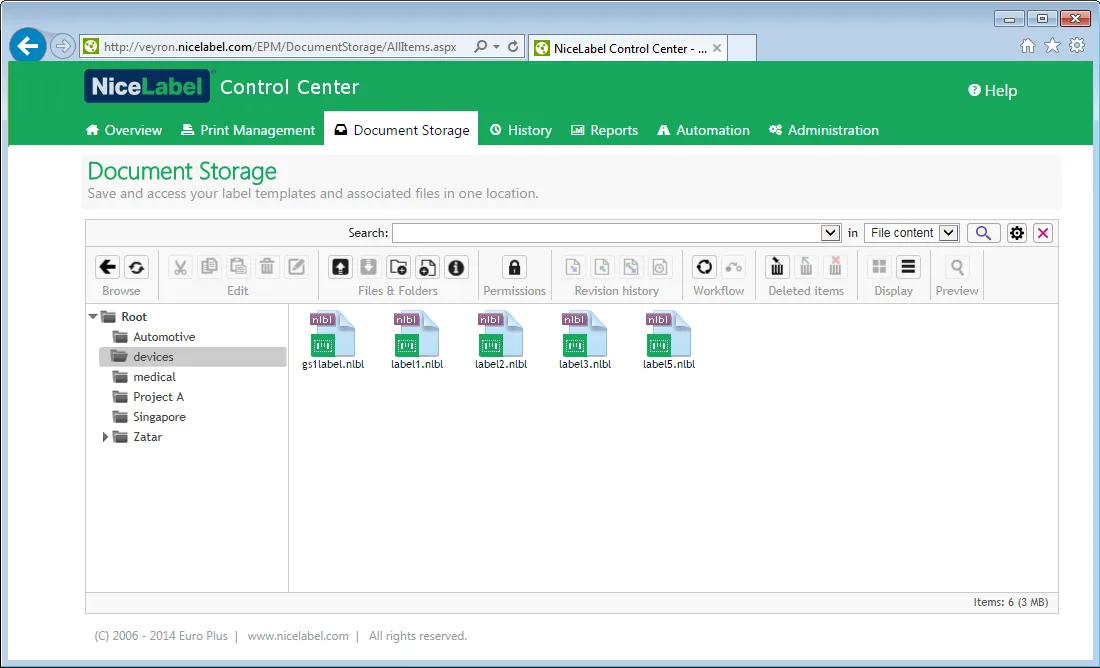Switch Display to large icons grid view
The image size is (1100, 668).
pyautogui.click(x=879, y=267)
